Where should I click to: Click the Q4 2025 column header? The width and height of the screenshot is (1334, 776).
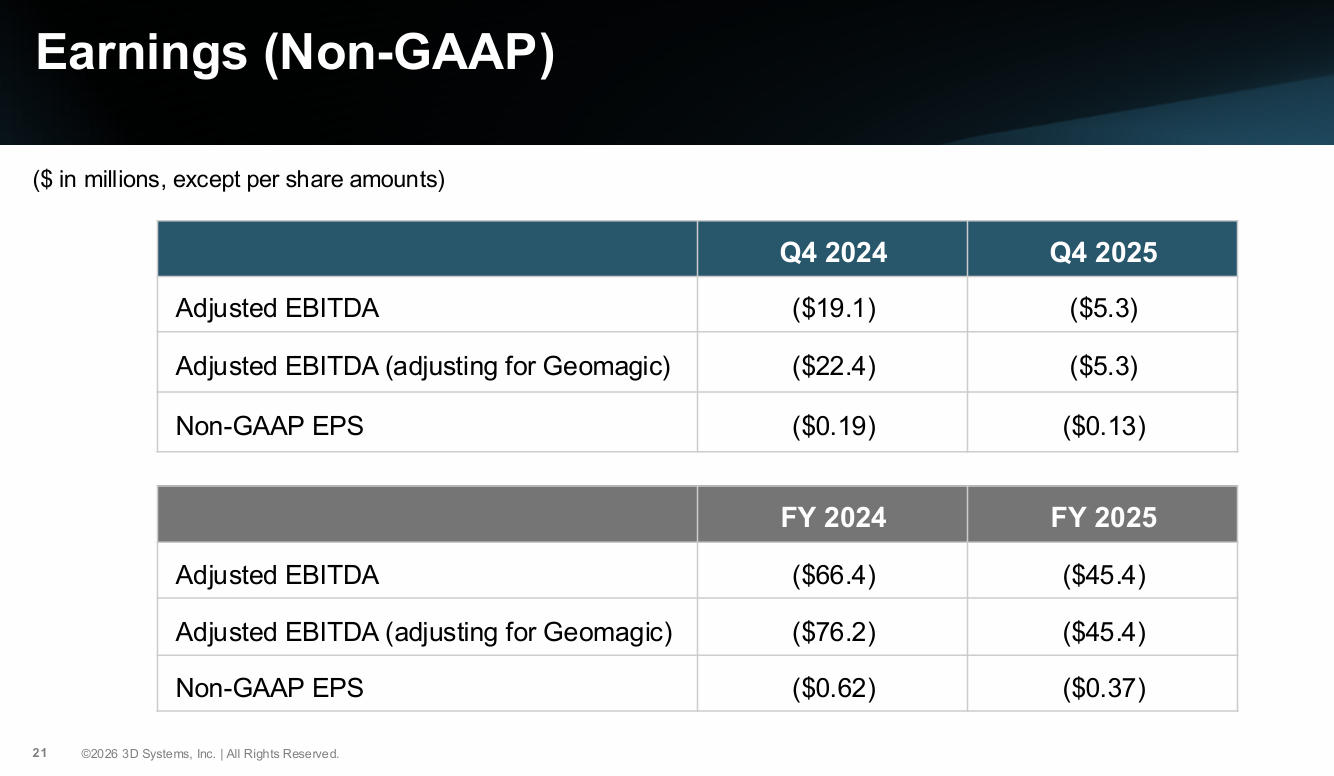pos(1103,252)
